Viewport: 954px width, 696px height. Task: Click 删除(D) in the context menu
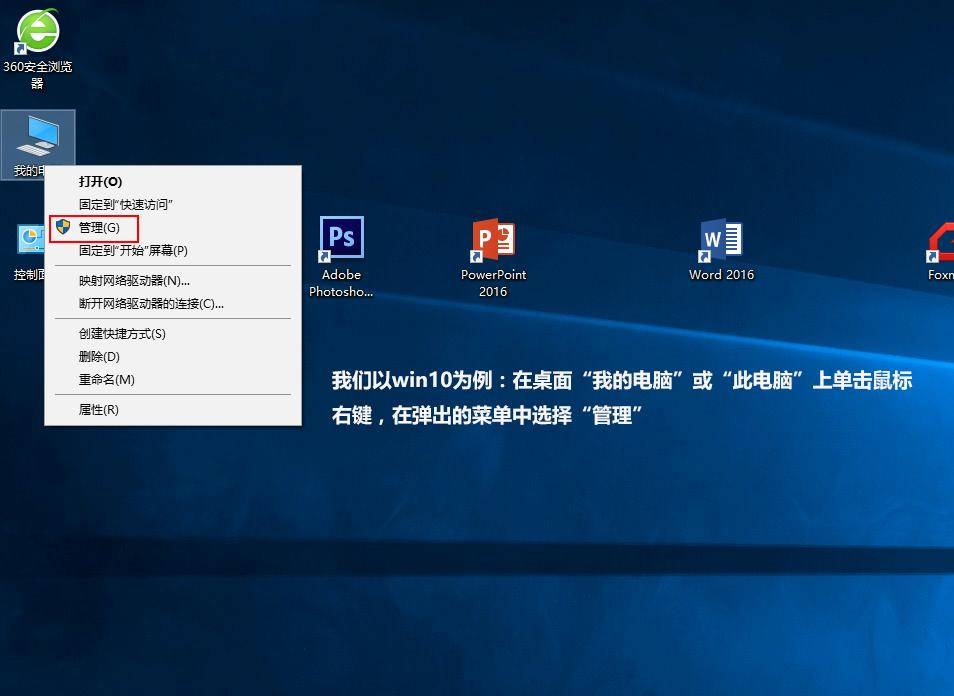99,357
